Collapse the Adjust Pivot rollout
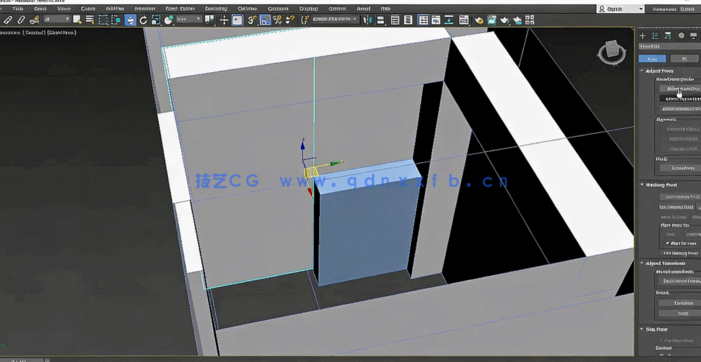 coord(659,71)
